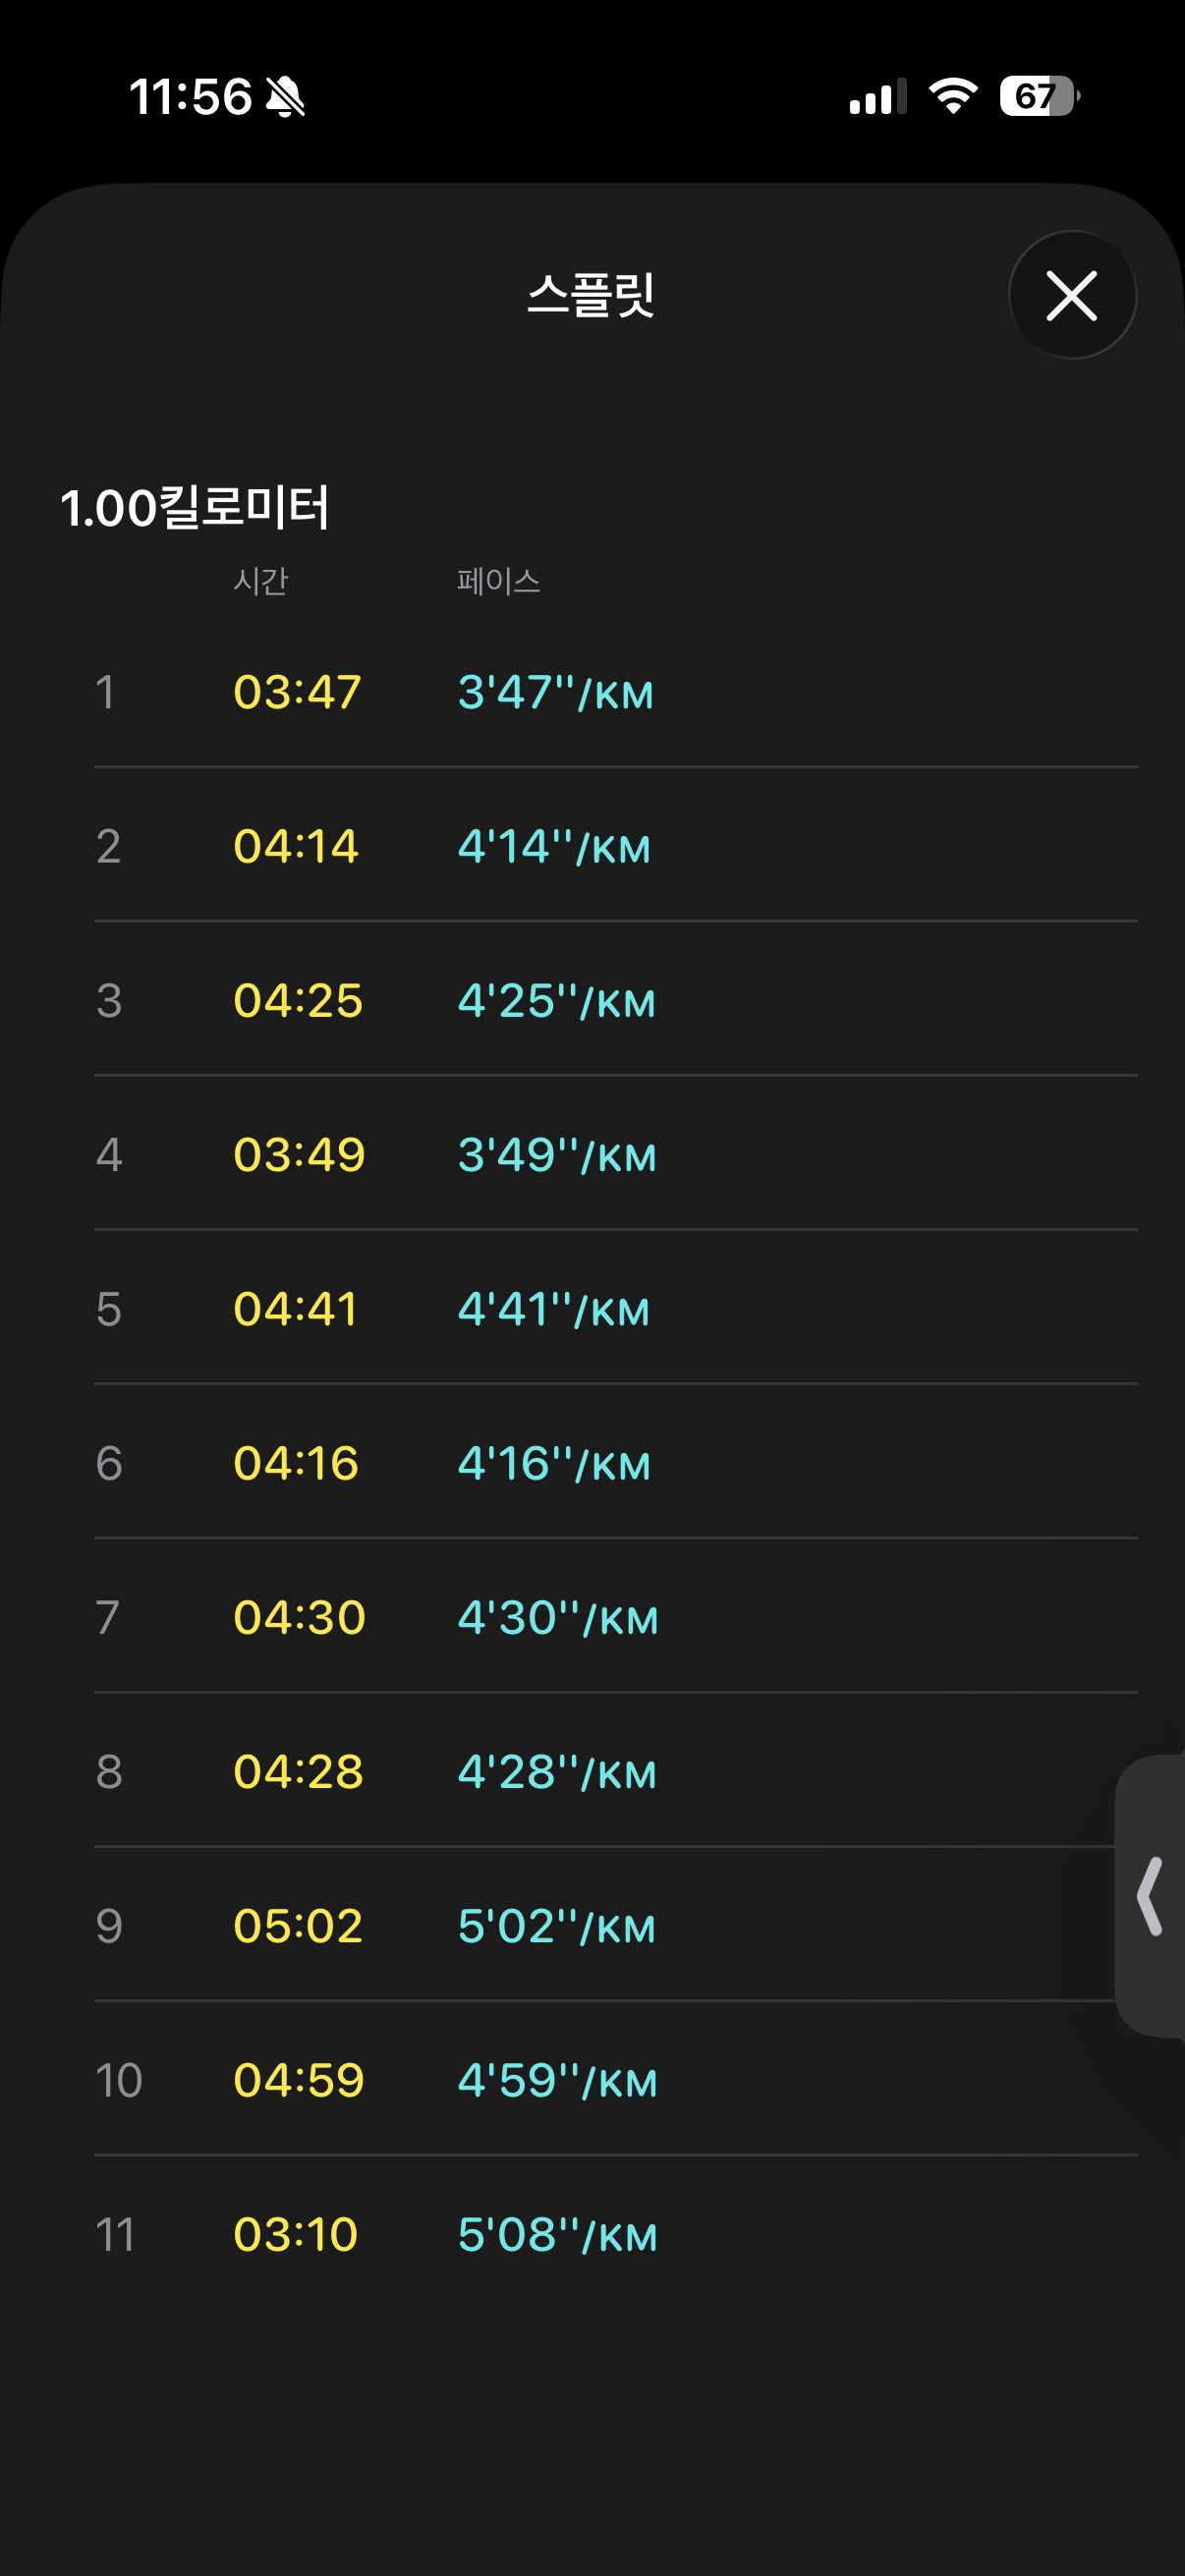The height and width of the screenshot is (2576, 1185).
Task: Select the 페이스 column header
Action: click(498, 581)
